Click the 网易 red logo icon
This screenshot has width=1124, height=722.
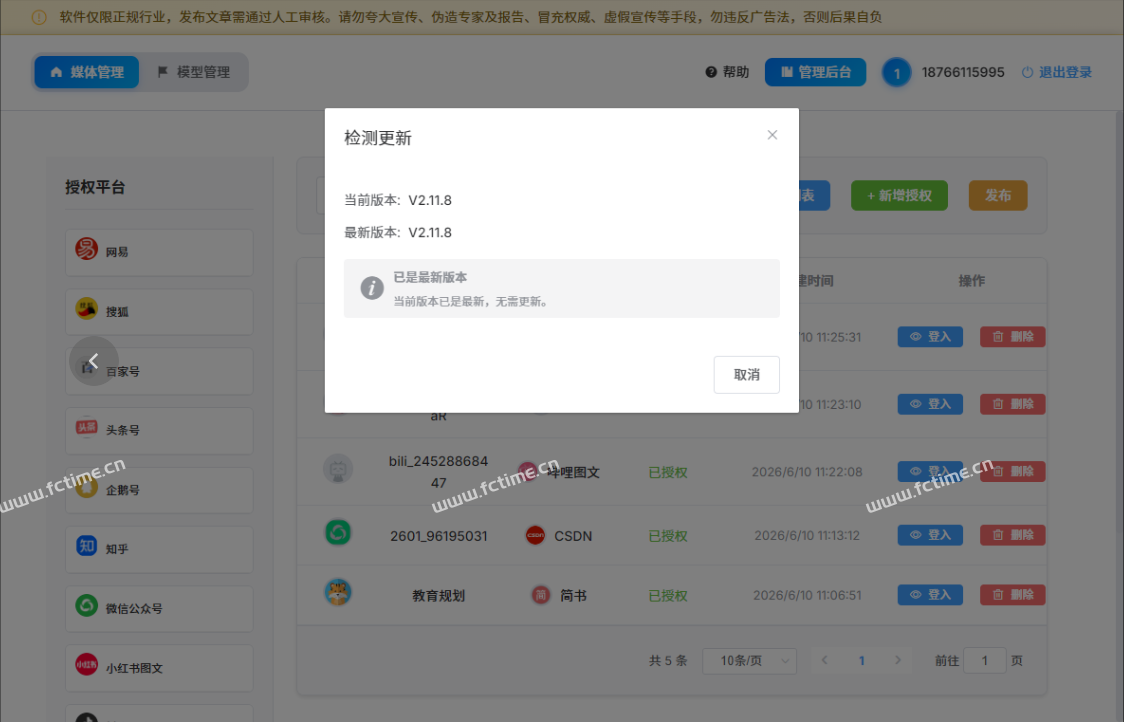point(87,249)
